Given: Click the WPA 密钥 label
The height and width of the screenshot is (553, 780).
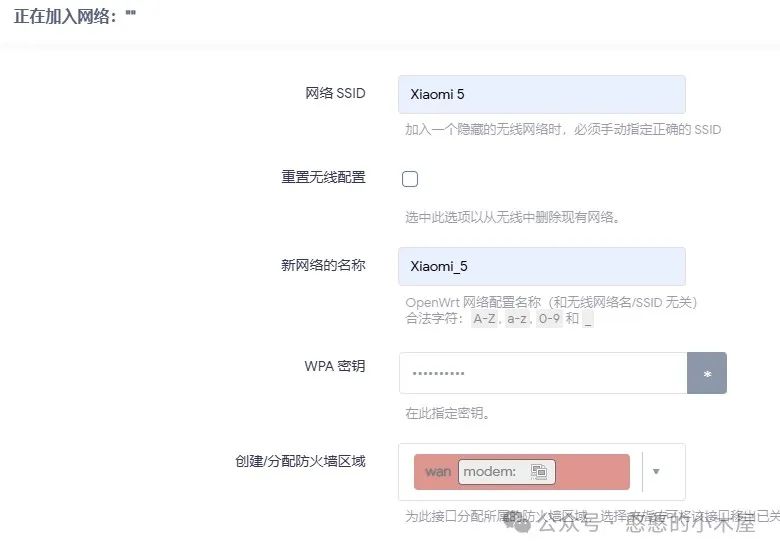Looking at the screenshot, I should pos(335,366).
